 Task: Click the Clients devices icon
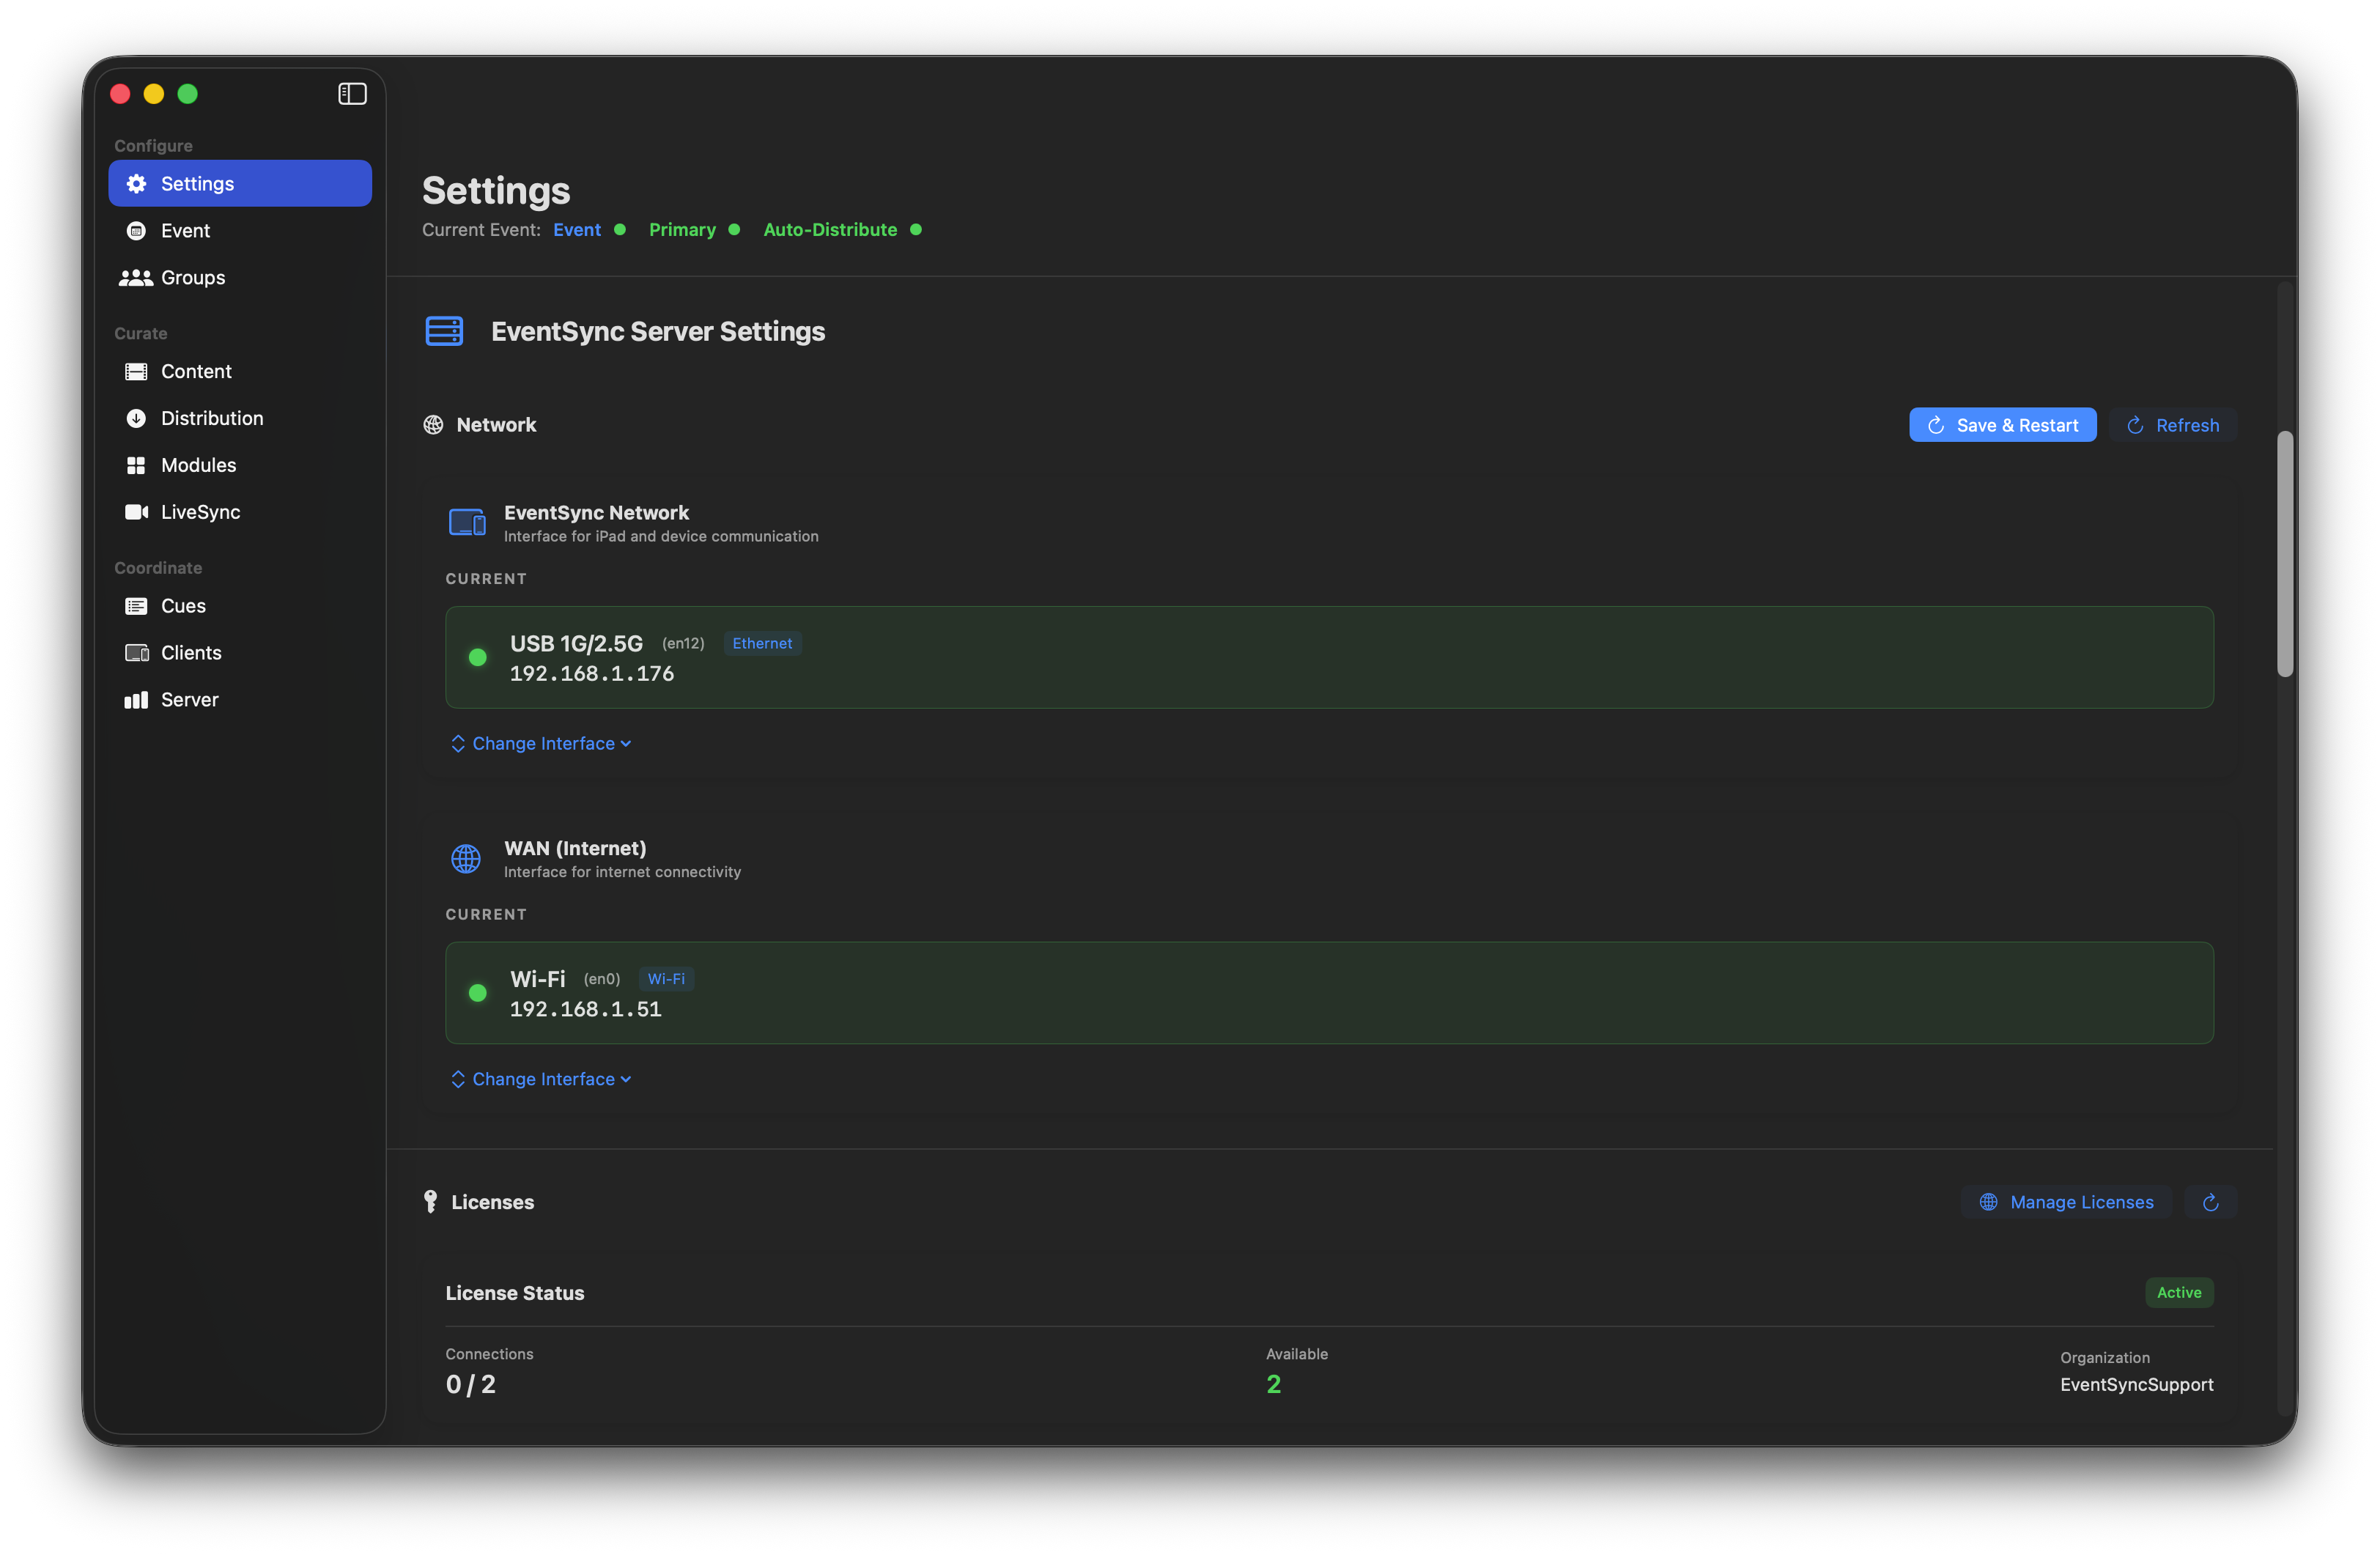coord(136,653)
